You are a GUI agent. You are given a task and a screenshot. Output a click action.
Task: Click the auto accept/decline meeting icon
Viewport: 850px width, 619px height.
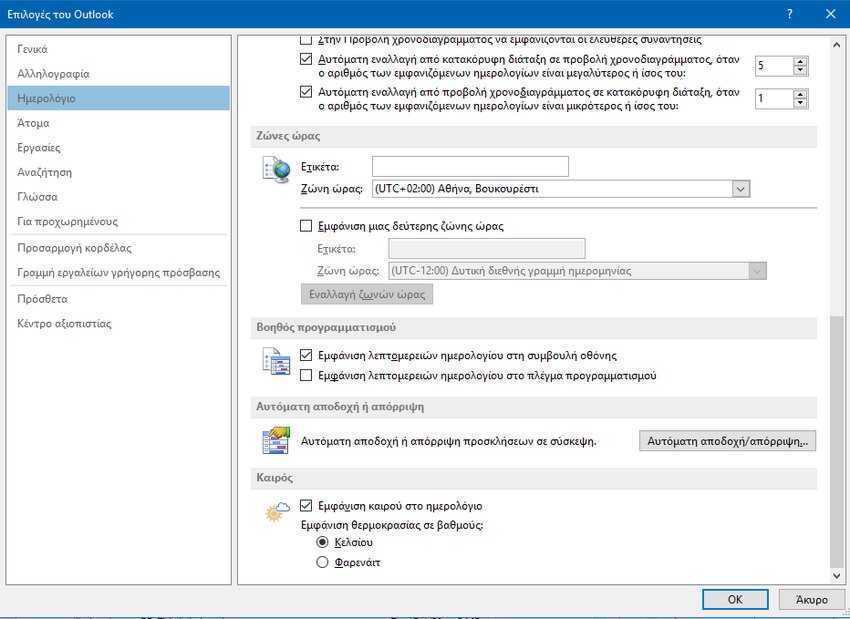point(276,440)
